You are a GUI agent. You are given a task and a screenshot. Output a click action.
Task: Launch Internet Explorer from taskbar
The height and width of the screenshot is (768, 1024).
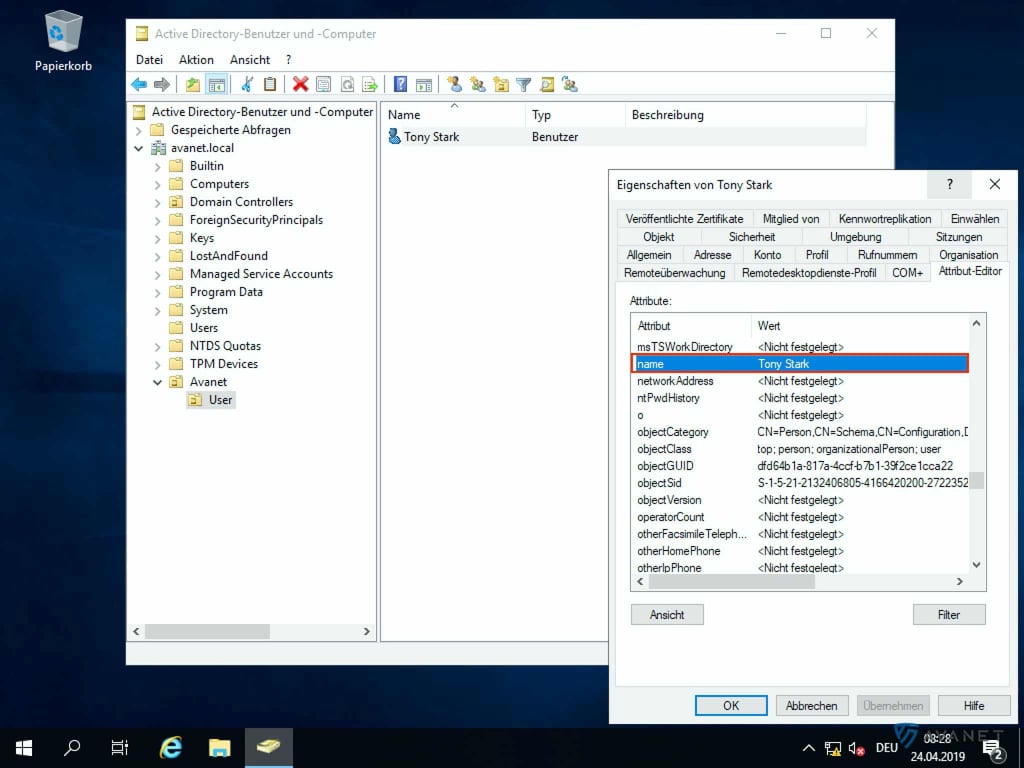[x=170, y=748]
